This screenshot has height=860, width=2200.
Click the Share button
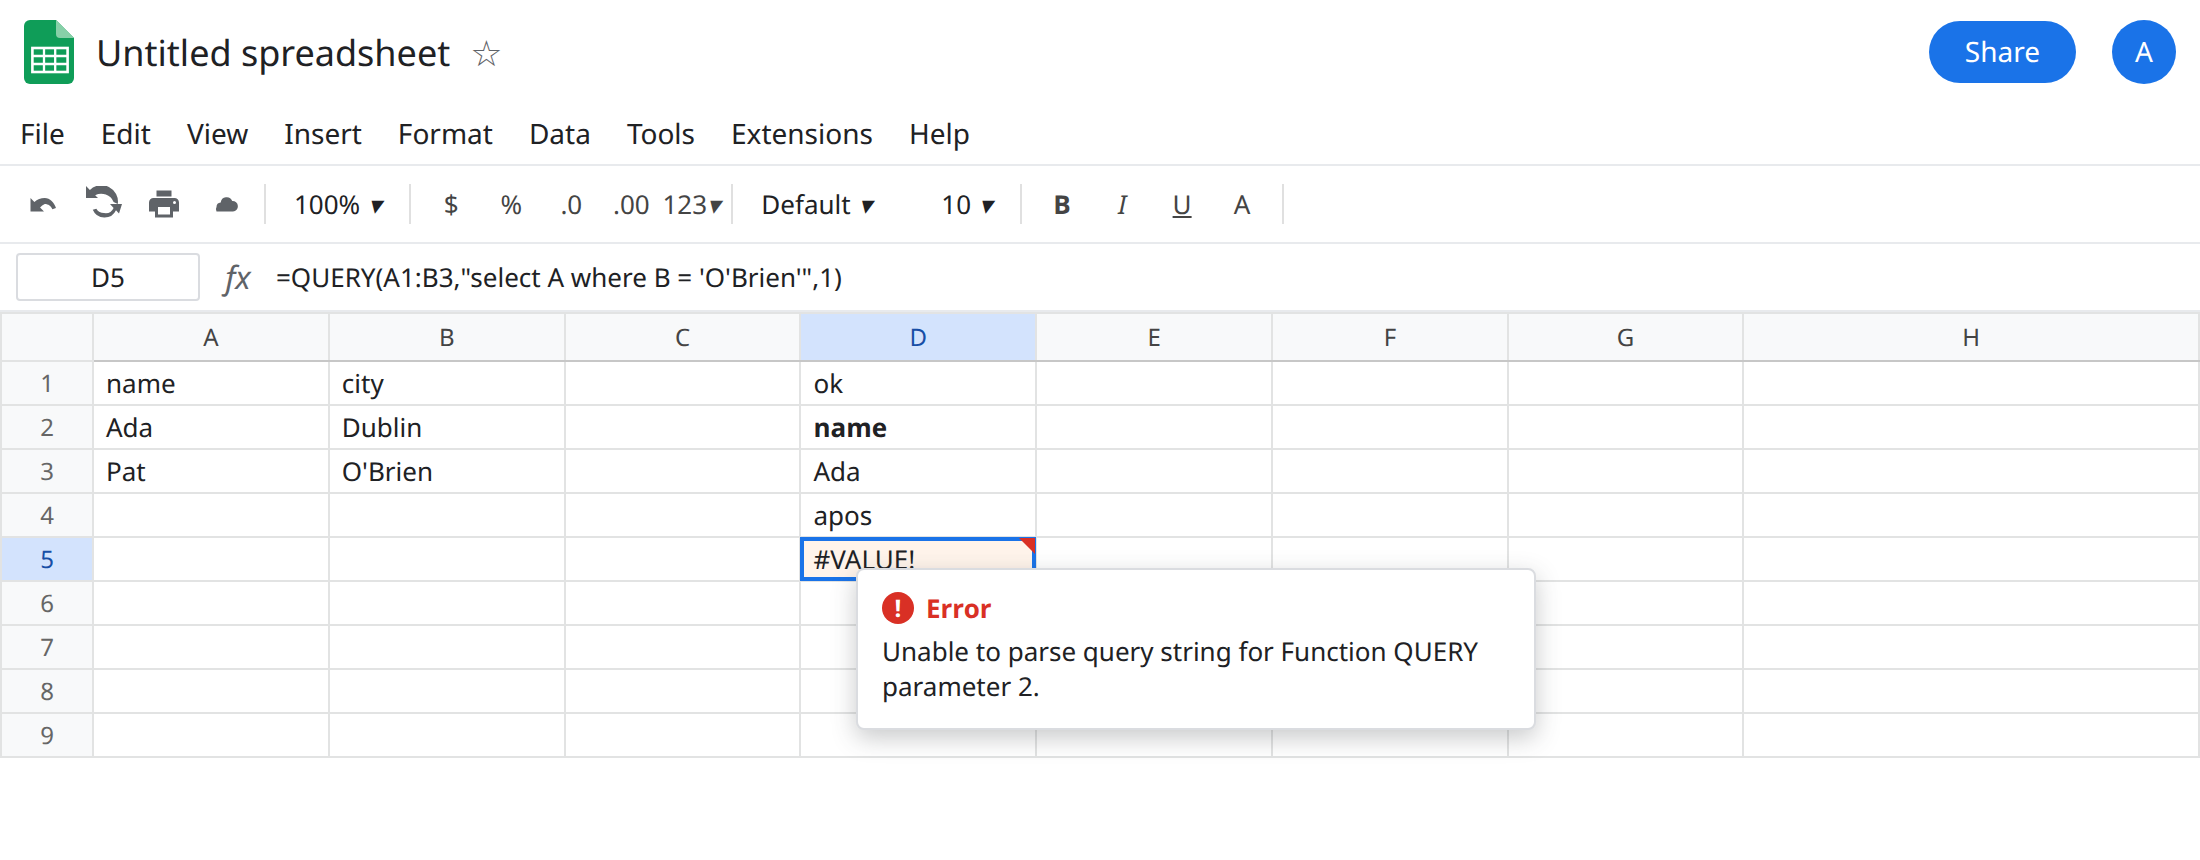click(2002, 52)
